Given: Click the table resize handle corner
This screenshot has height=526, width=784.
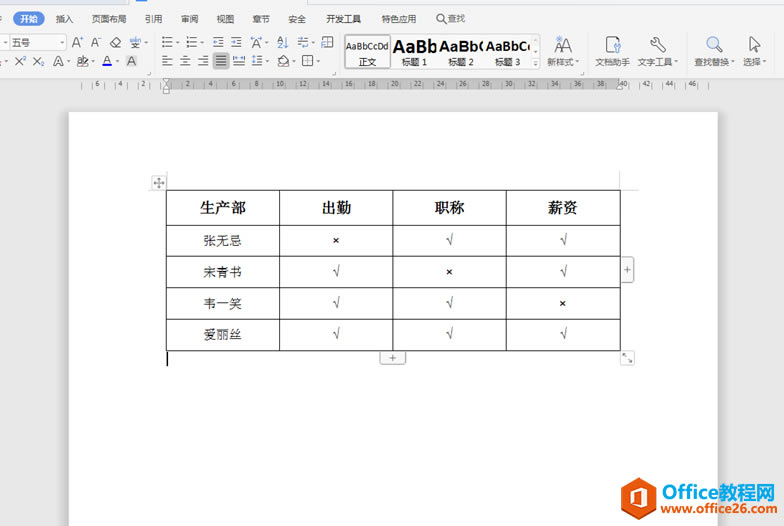Looking at the screenshot, I should [627, 358].
